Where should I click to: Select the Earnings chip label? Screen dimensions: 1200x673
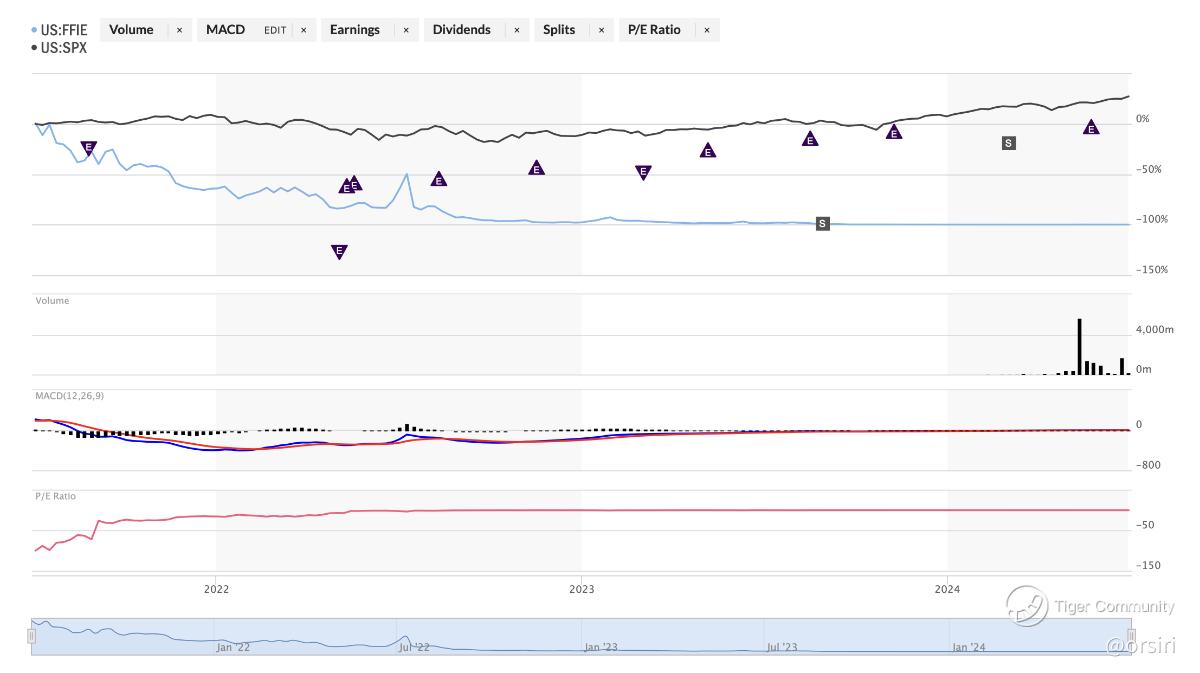click(355, 30)
